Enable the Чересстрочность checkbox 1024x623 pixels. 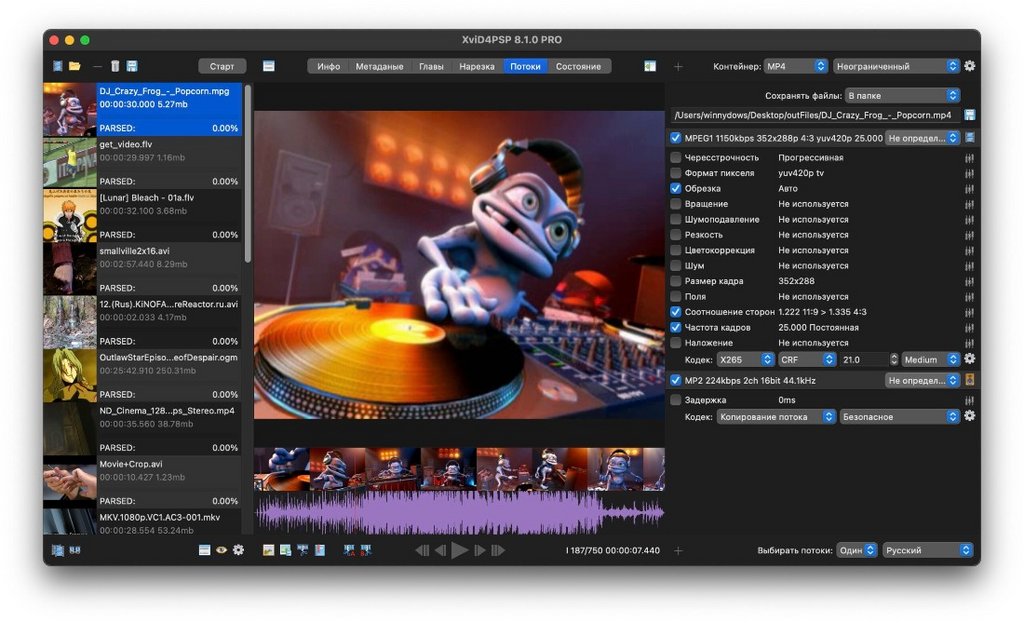(x=676, y=157)
